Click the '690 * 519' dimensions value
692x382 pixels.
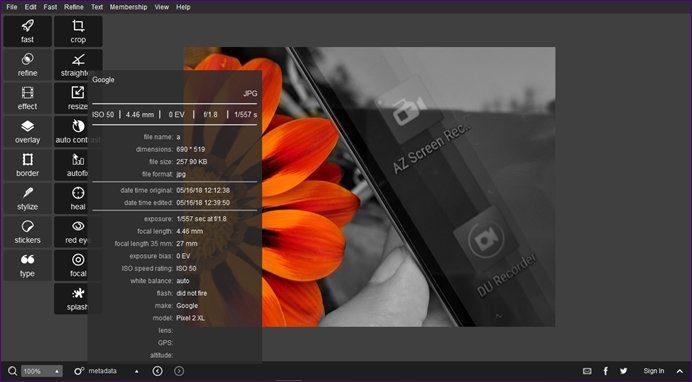point(191,150)
